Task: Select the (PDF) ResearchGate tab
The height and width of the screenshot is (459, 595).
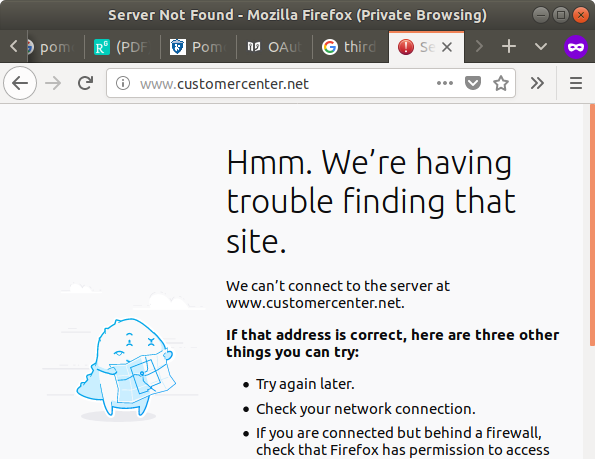Action: pos(122,47)
